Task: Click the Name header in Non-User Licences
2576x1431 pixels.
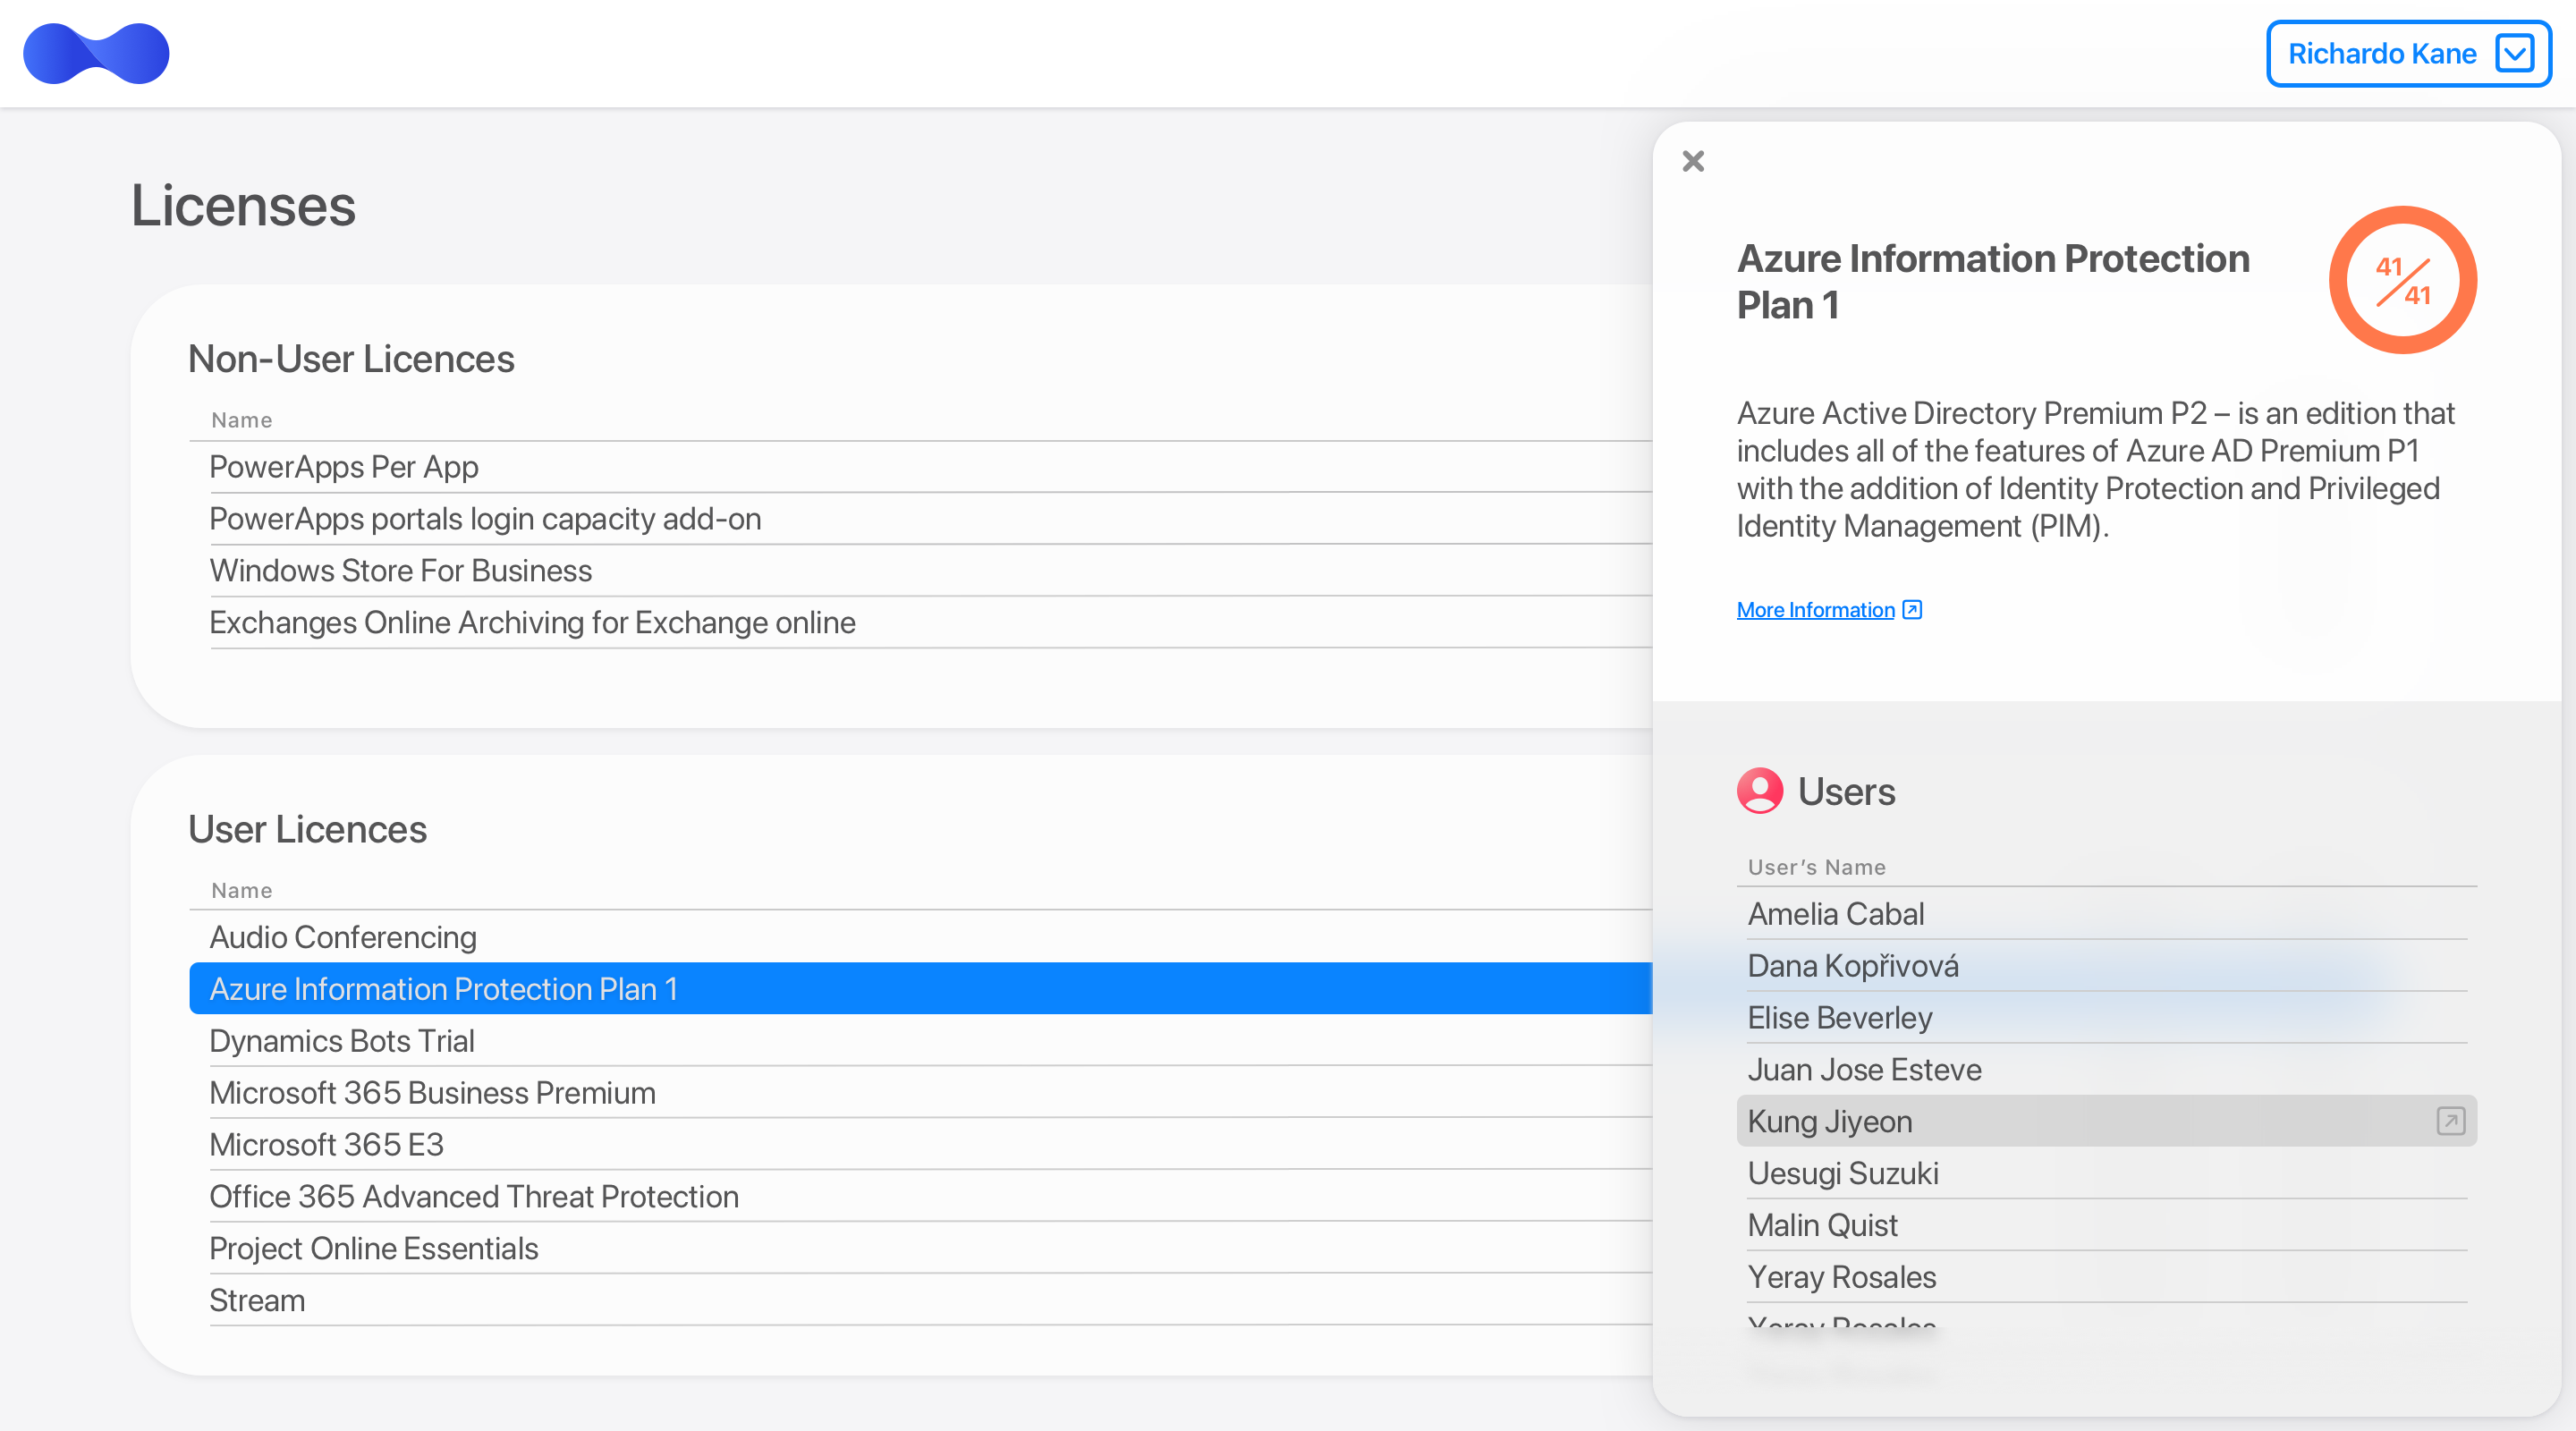Action: pos(241,420)
